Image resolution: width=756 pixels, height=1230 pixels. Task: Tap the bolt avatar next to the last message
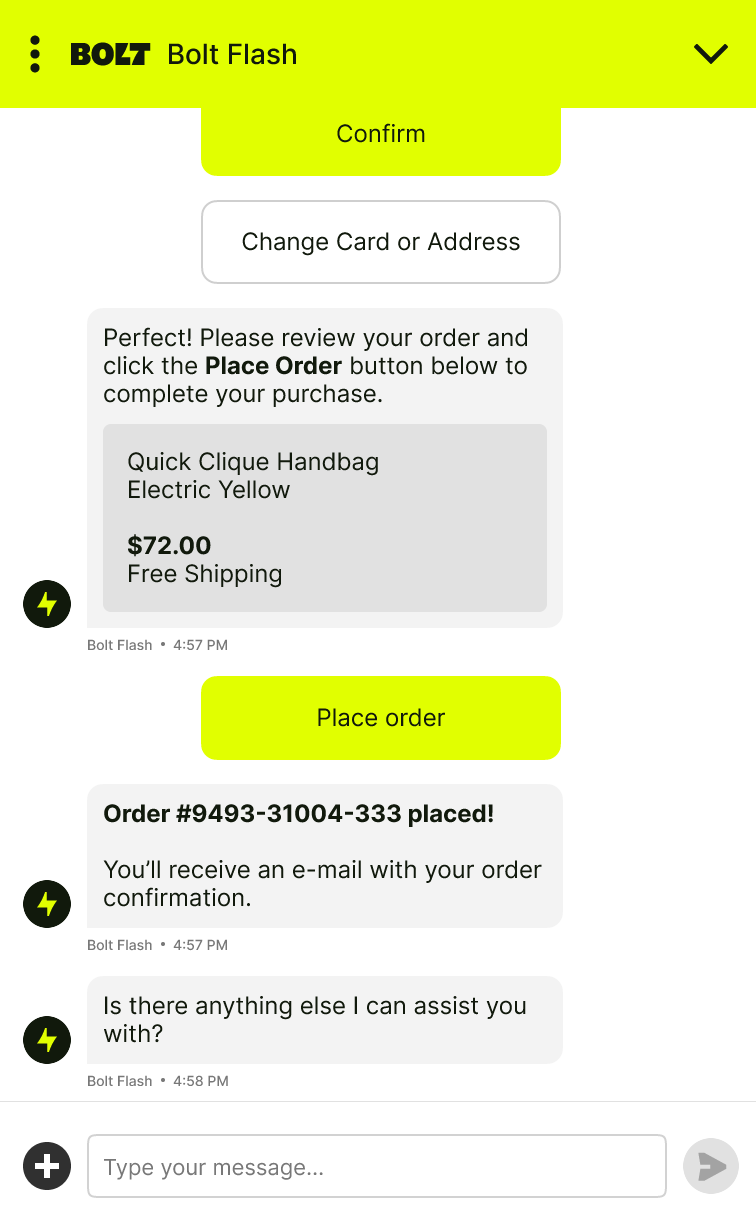click(46, 1040)
